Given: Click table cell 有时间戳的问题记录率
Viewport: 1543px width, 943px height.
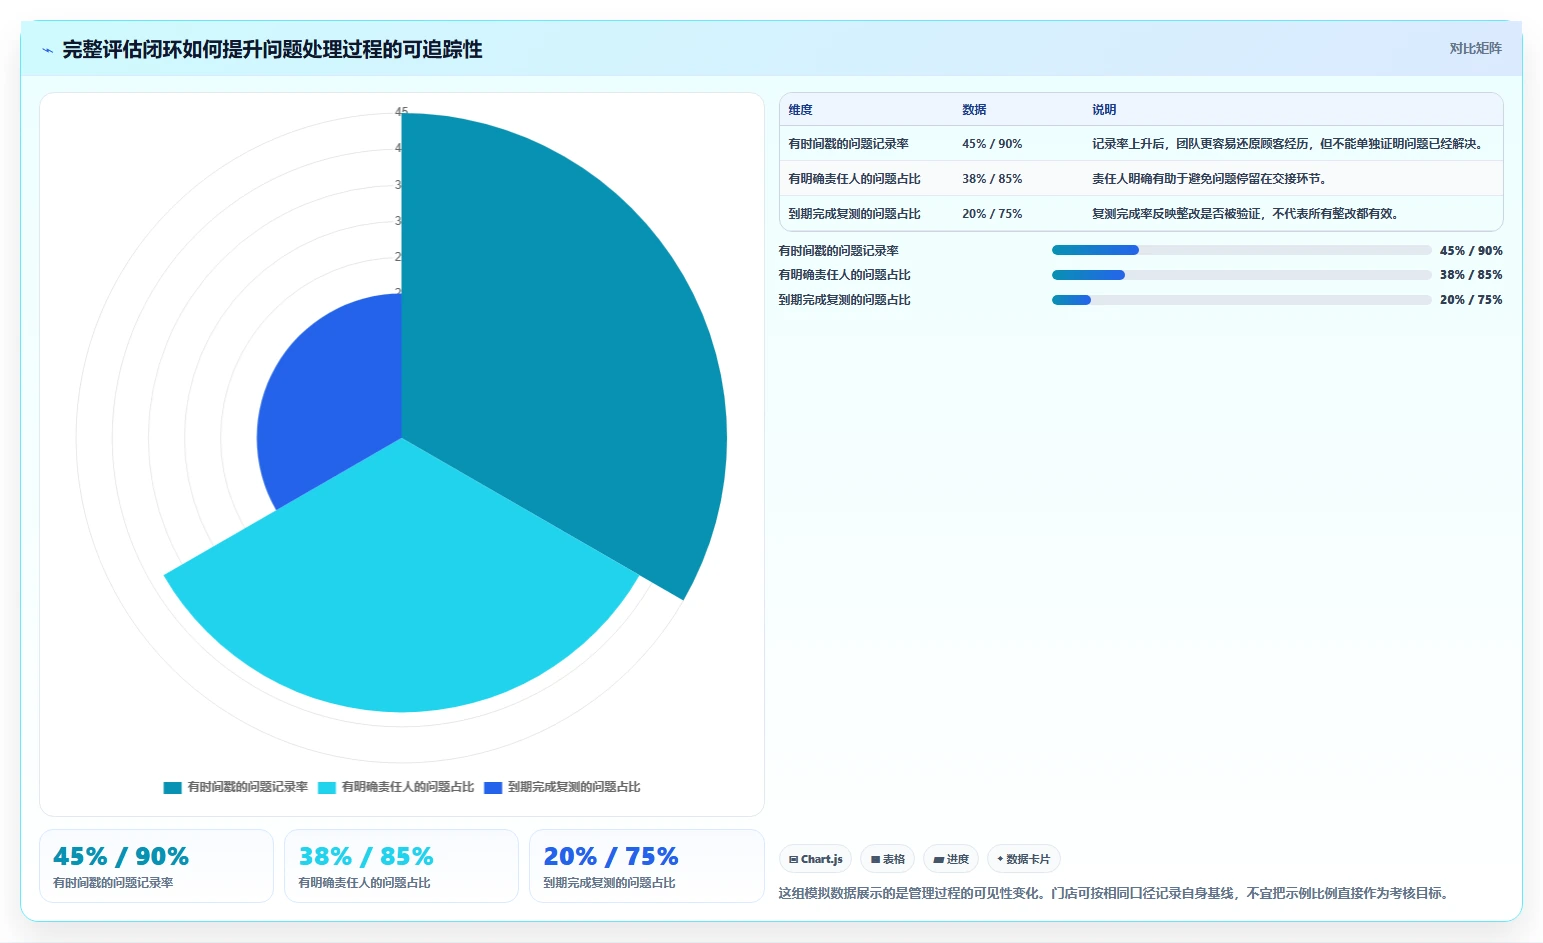Looking at the screenshot, I should tap(848, 144).
